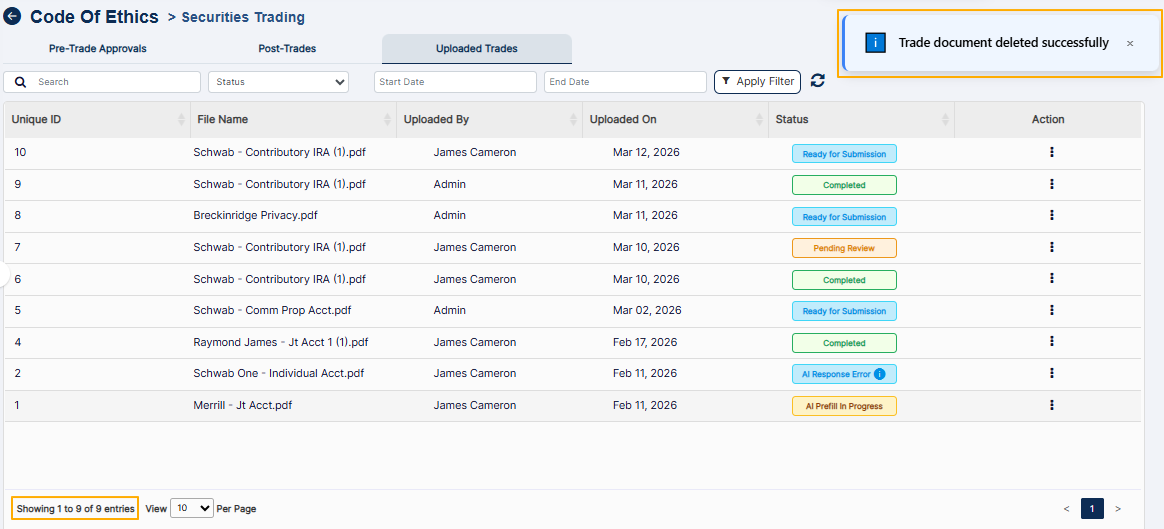
Task: Open three-dot menu for Schwab - Comm Prop Acct.pdf
Action: [1051, 310]
